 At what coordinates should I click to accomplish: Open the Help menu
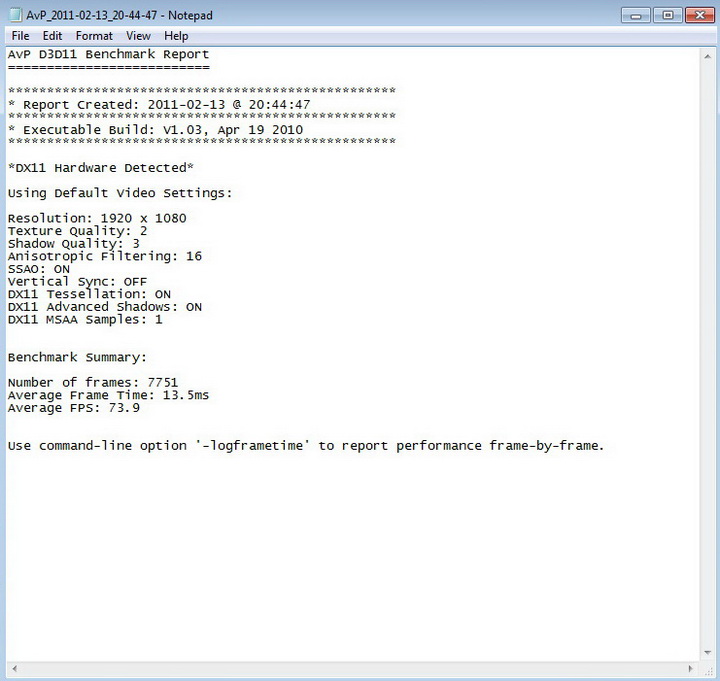click(x=176, y=36)
